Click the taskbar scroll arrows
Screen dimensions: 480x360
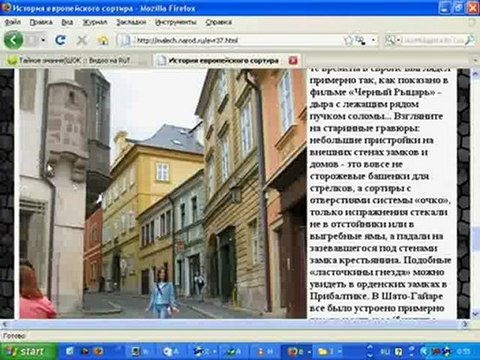pos(370,351)
